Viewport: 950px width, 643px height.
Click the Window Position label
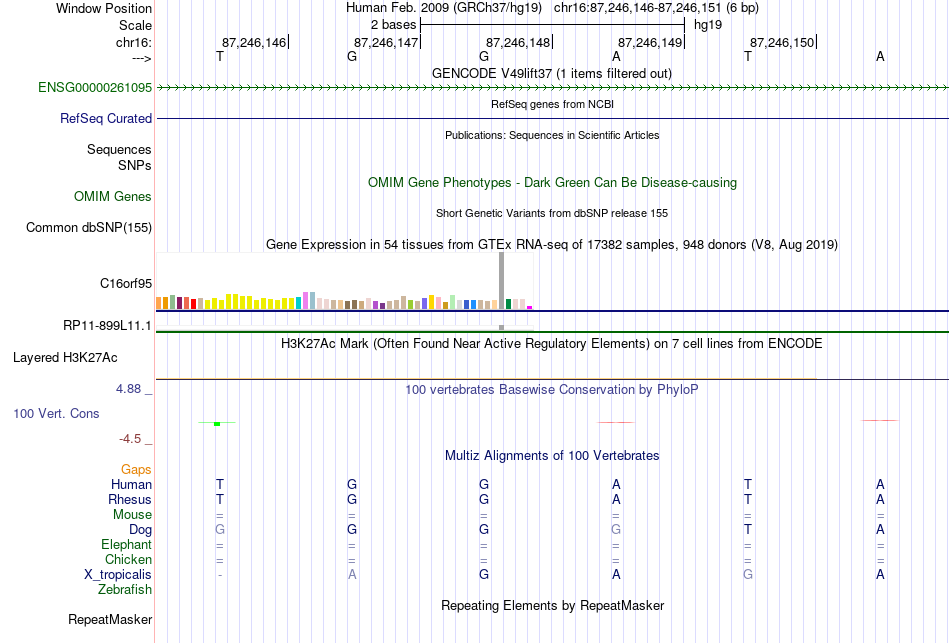coord(104,8)
